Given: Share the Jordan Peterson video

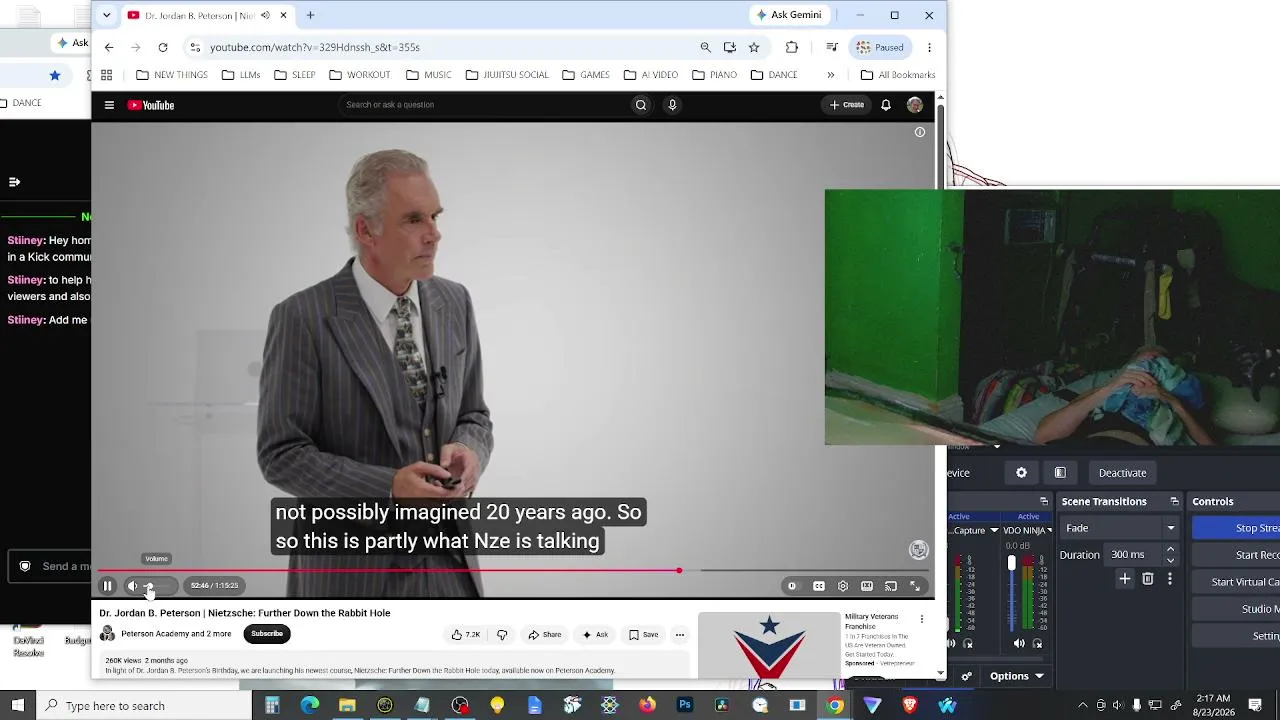Looking at the screenshot, I should tap(546, 635).
